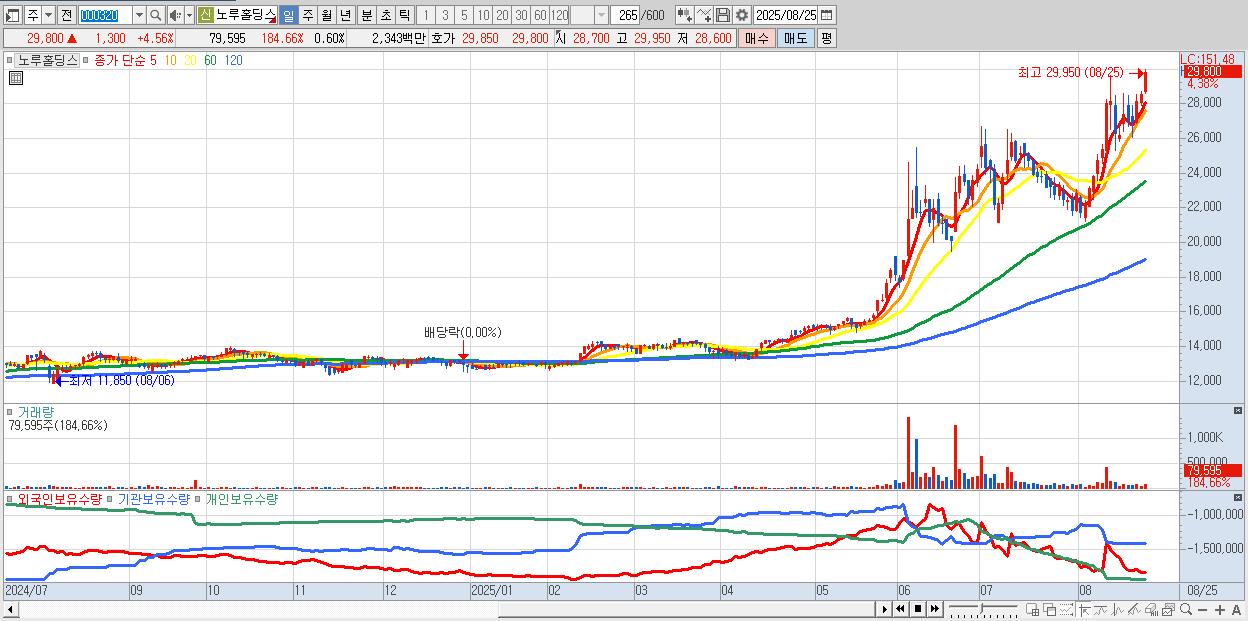Select the 년 yearly period toggle
This screenshot has height=621, width=1248.
[x=345, y=15]
